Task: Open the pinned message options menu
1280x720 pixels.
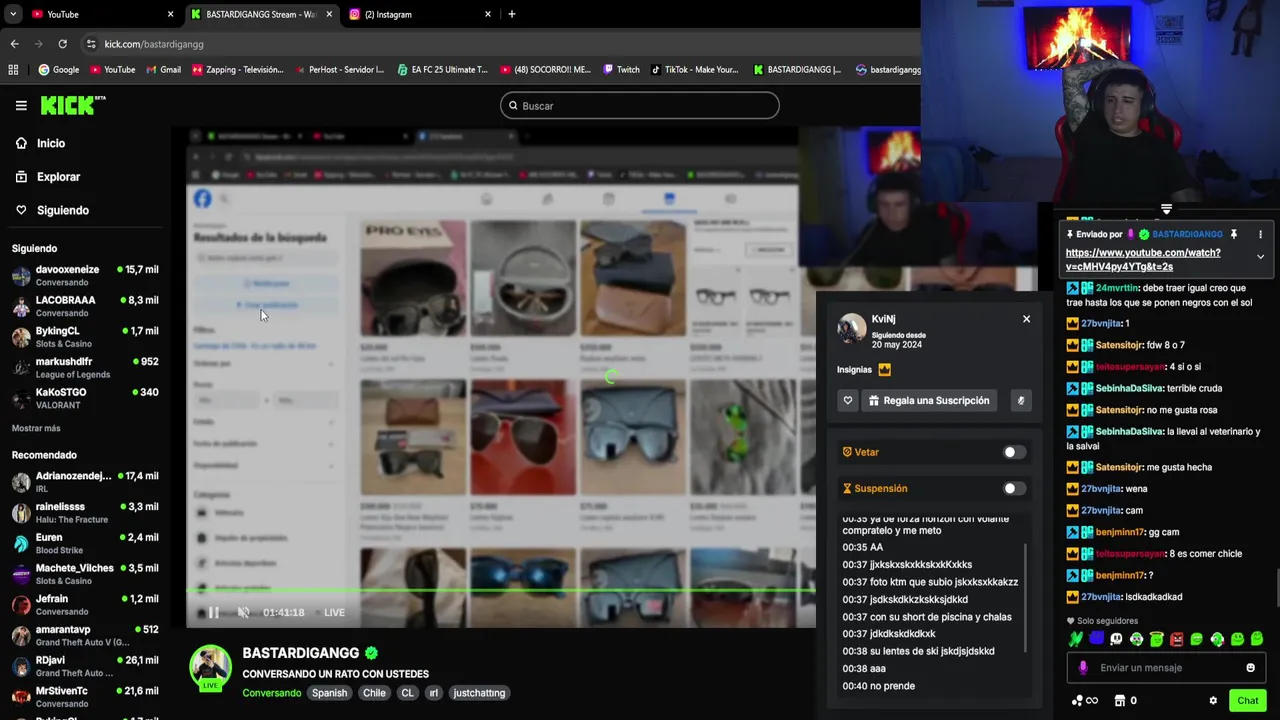Action: point(1260,234)
